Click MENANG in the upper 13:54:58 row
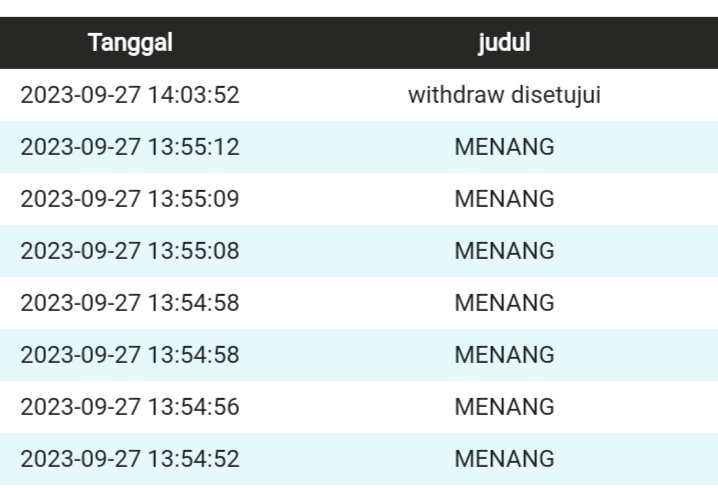 504,303
